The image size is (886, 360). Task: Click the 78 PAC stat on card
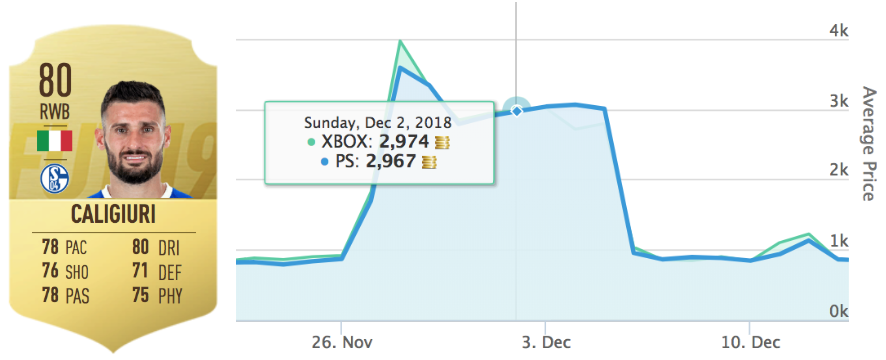(64, 248)
